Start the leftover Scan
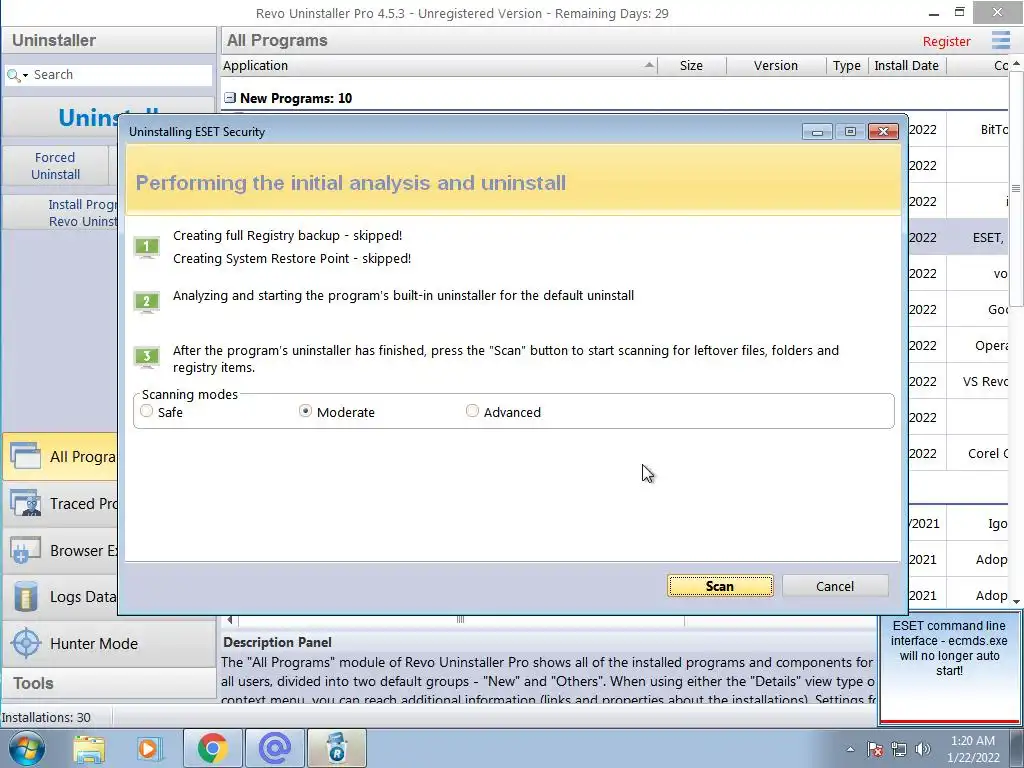The width and height of the screenshot is (1024, 768). [720, 586]
